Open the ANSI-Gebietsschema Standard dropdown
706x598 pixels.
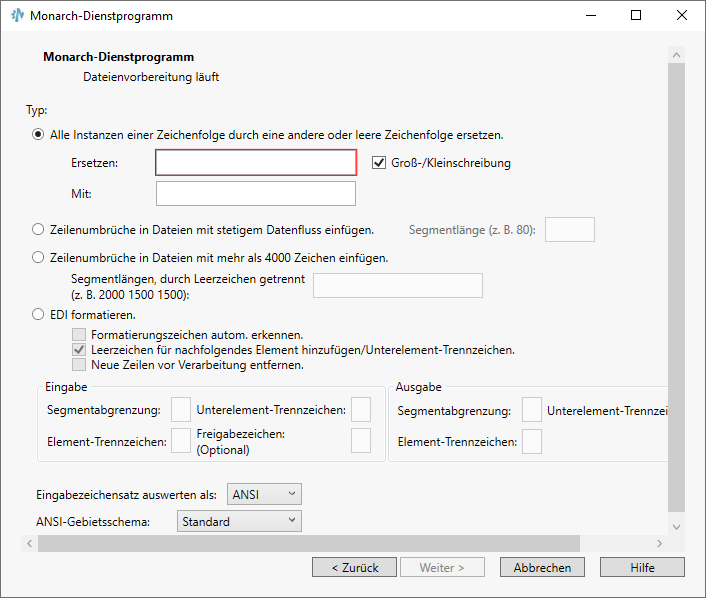click(239, 521)
